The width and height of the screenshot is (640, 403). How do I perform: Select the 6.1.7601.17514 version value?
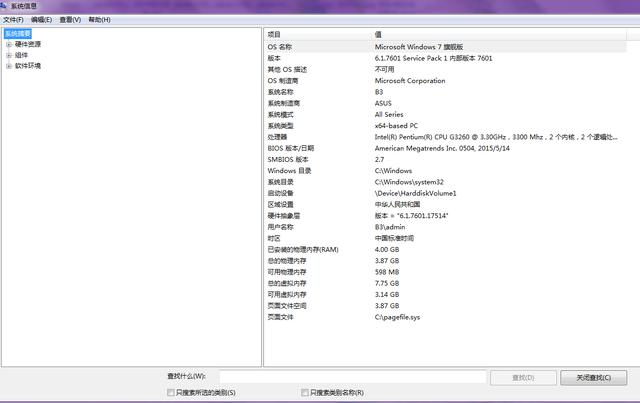pyautogui.click(x=411, y=216)
